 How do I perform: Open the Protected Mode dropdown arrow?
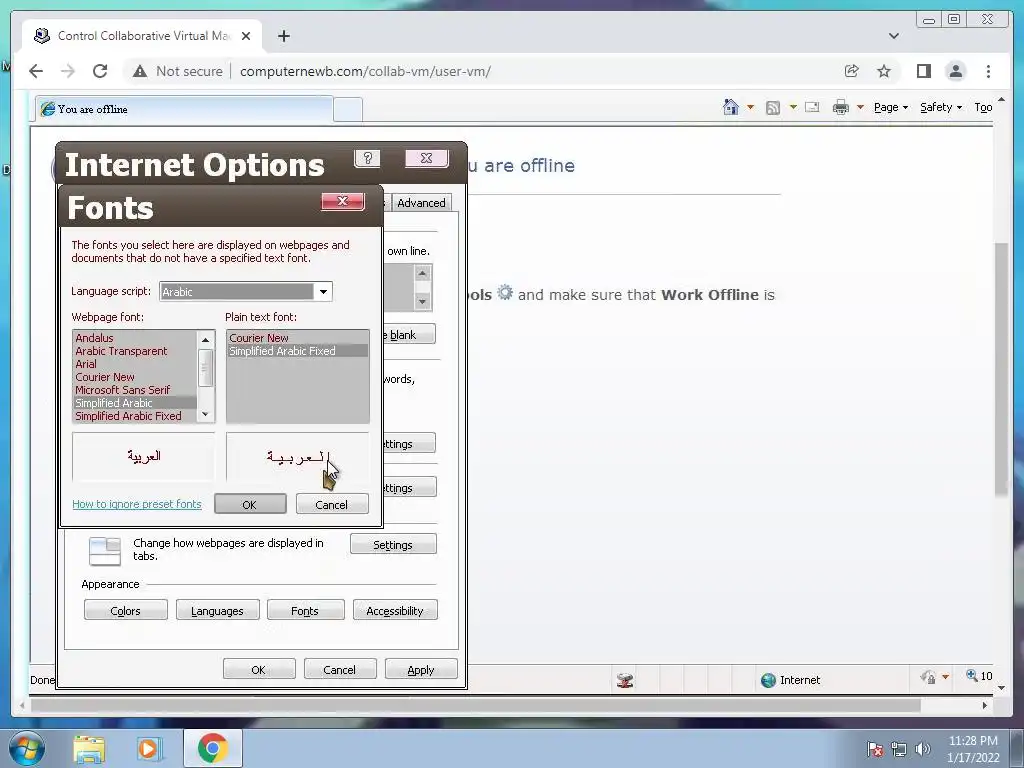click(x=945, y=677)
